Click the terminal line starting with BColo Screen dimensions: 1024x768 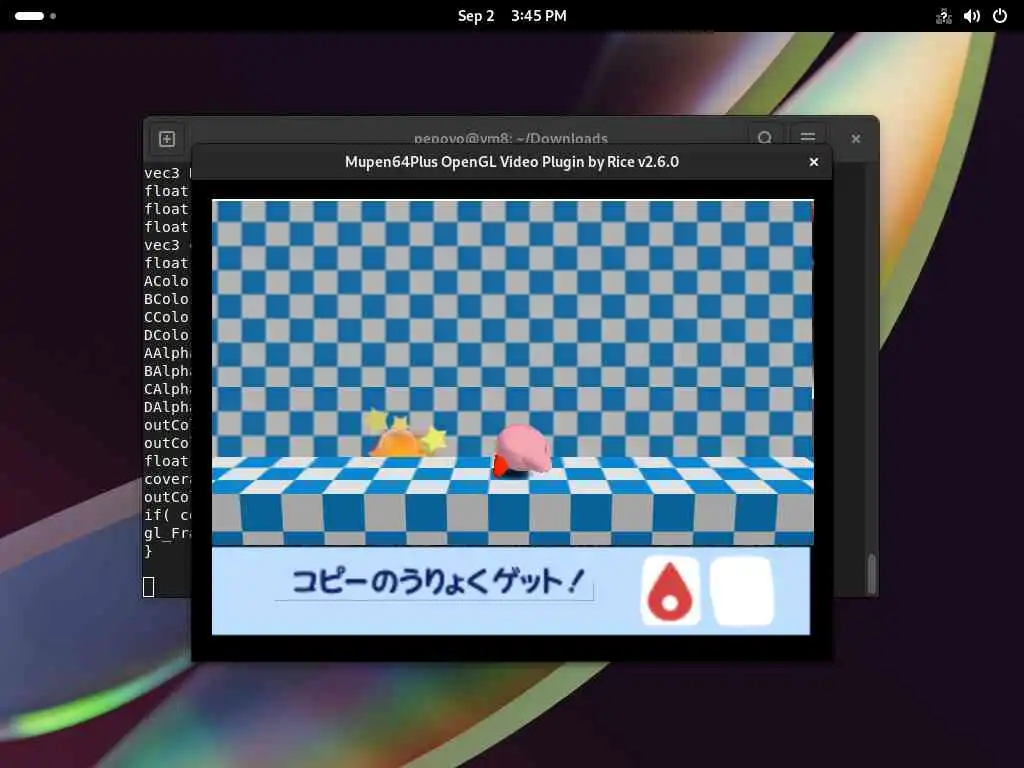click(x=167, y=298)
